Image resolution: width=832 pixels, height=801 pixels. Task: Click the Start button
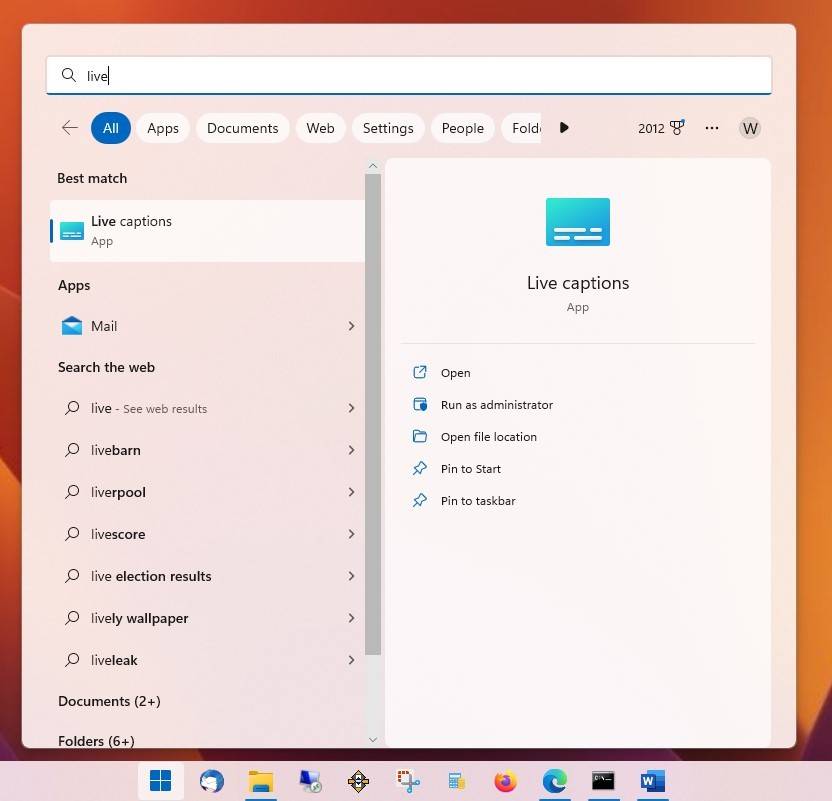point(160,781)
